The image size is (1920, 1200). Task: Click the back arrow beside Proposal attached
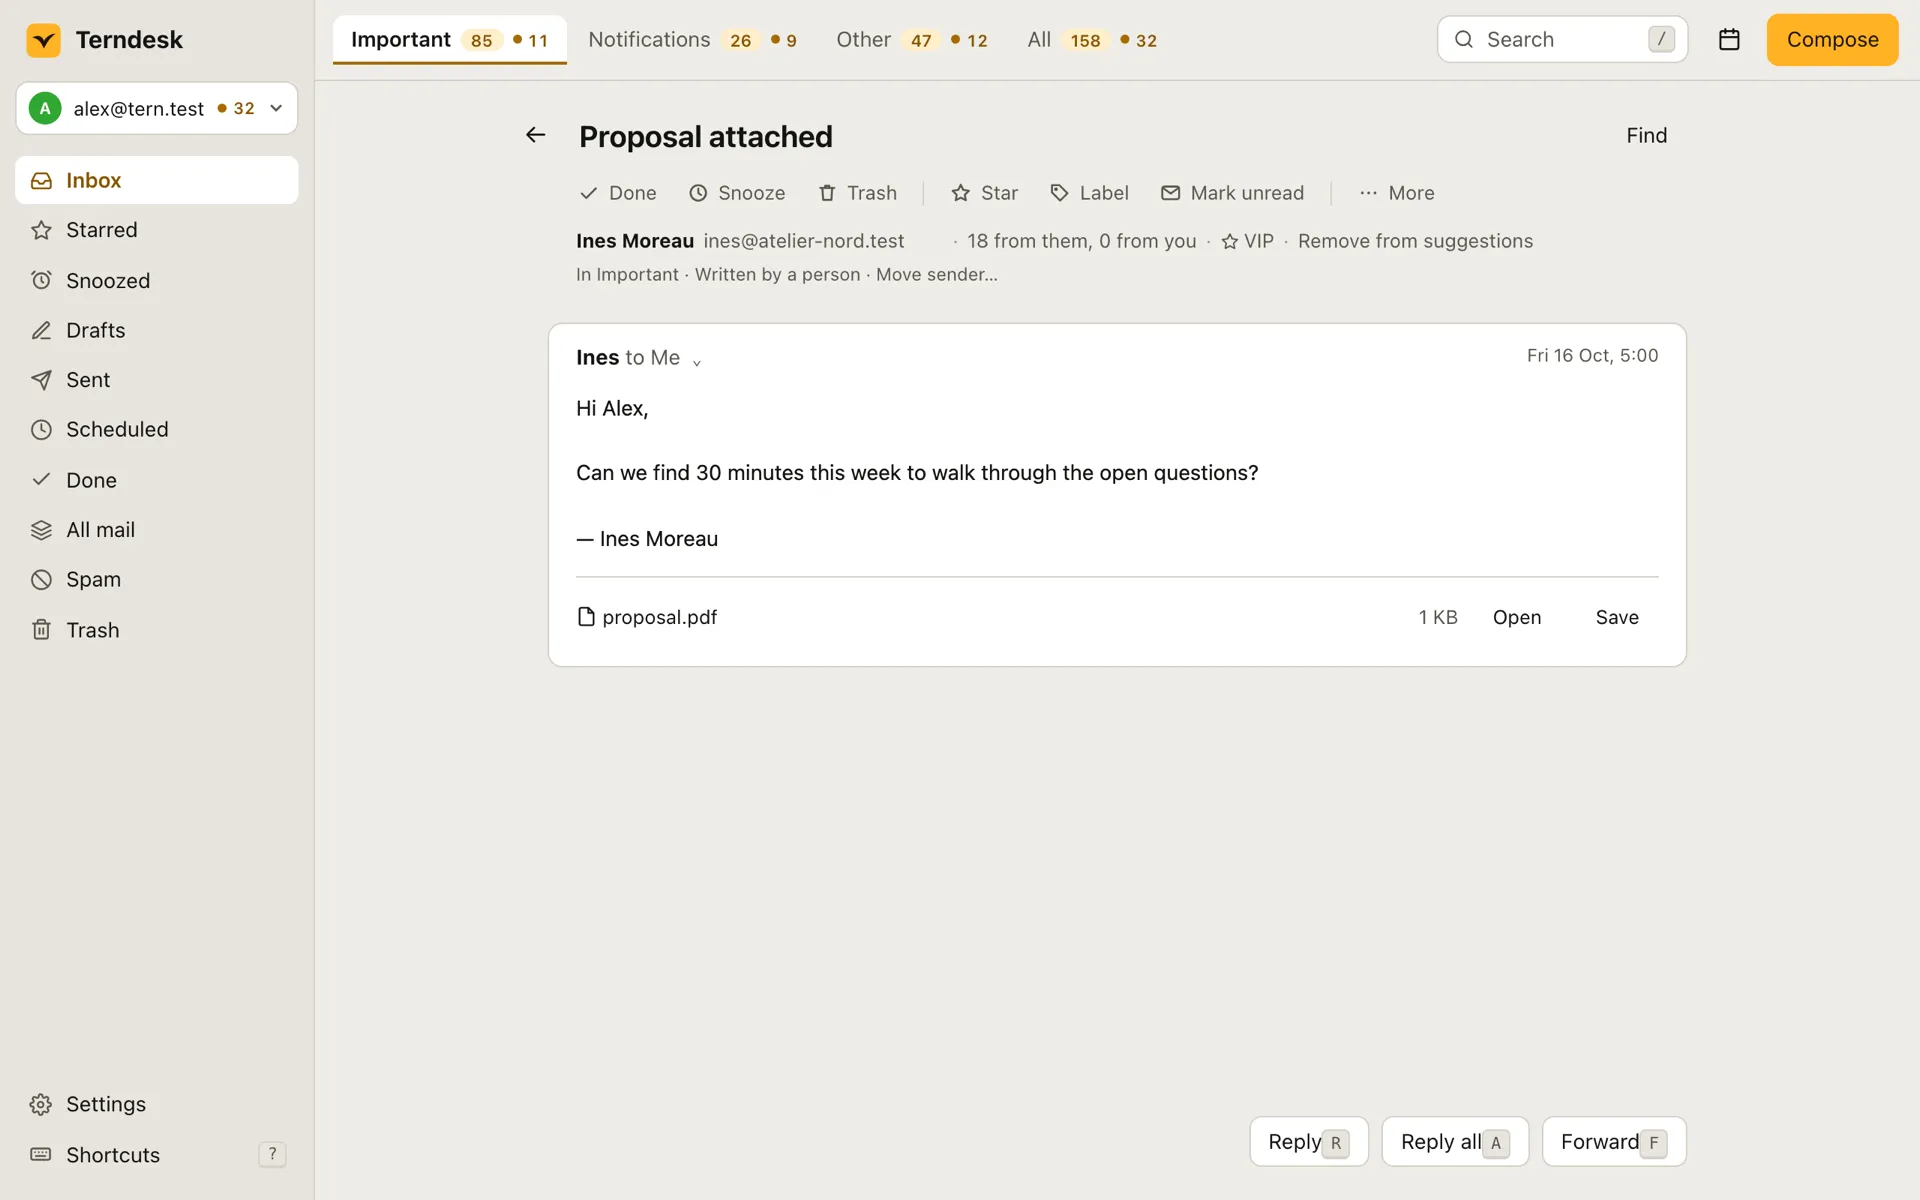536,135
